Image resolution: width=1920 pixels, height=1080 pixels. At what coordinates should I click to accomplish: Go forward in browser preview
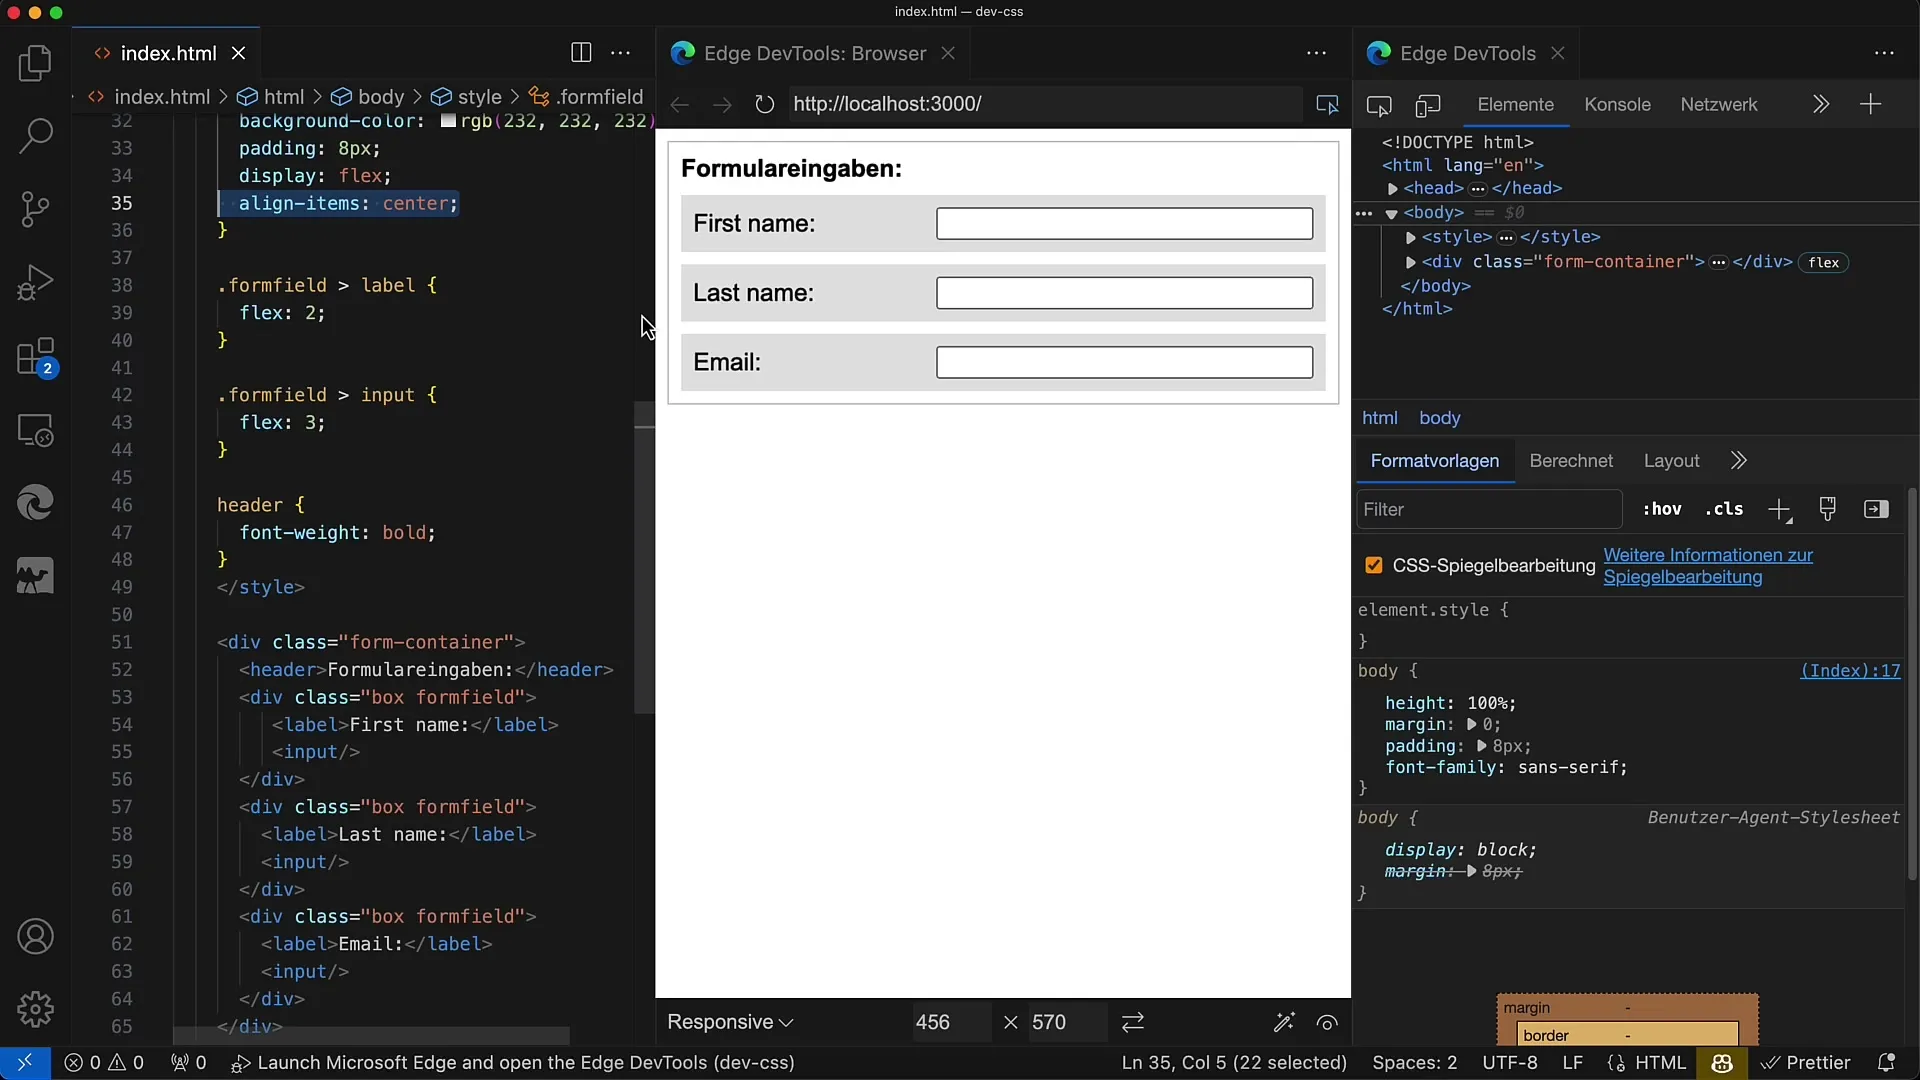(x=722, y=104)
